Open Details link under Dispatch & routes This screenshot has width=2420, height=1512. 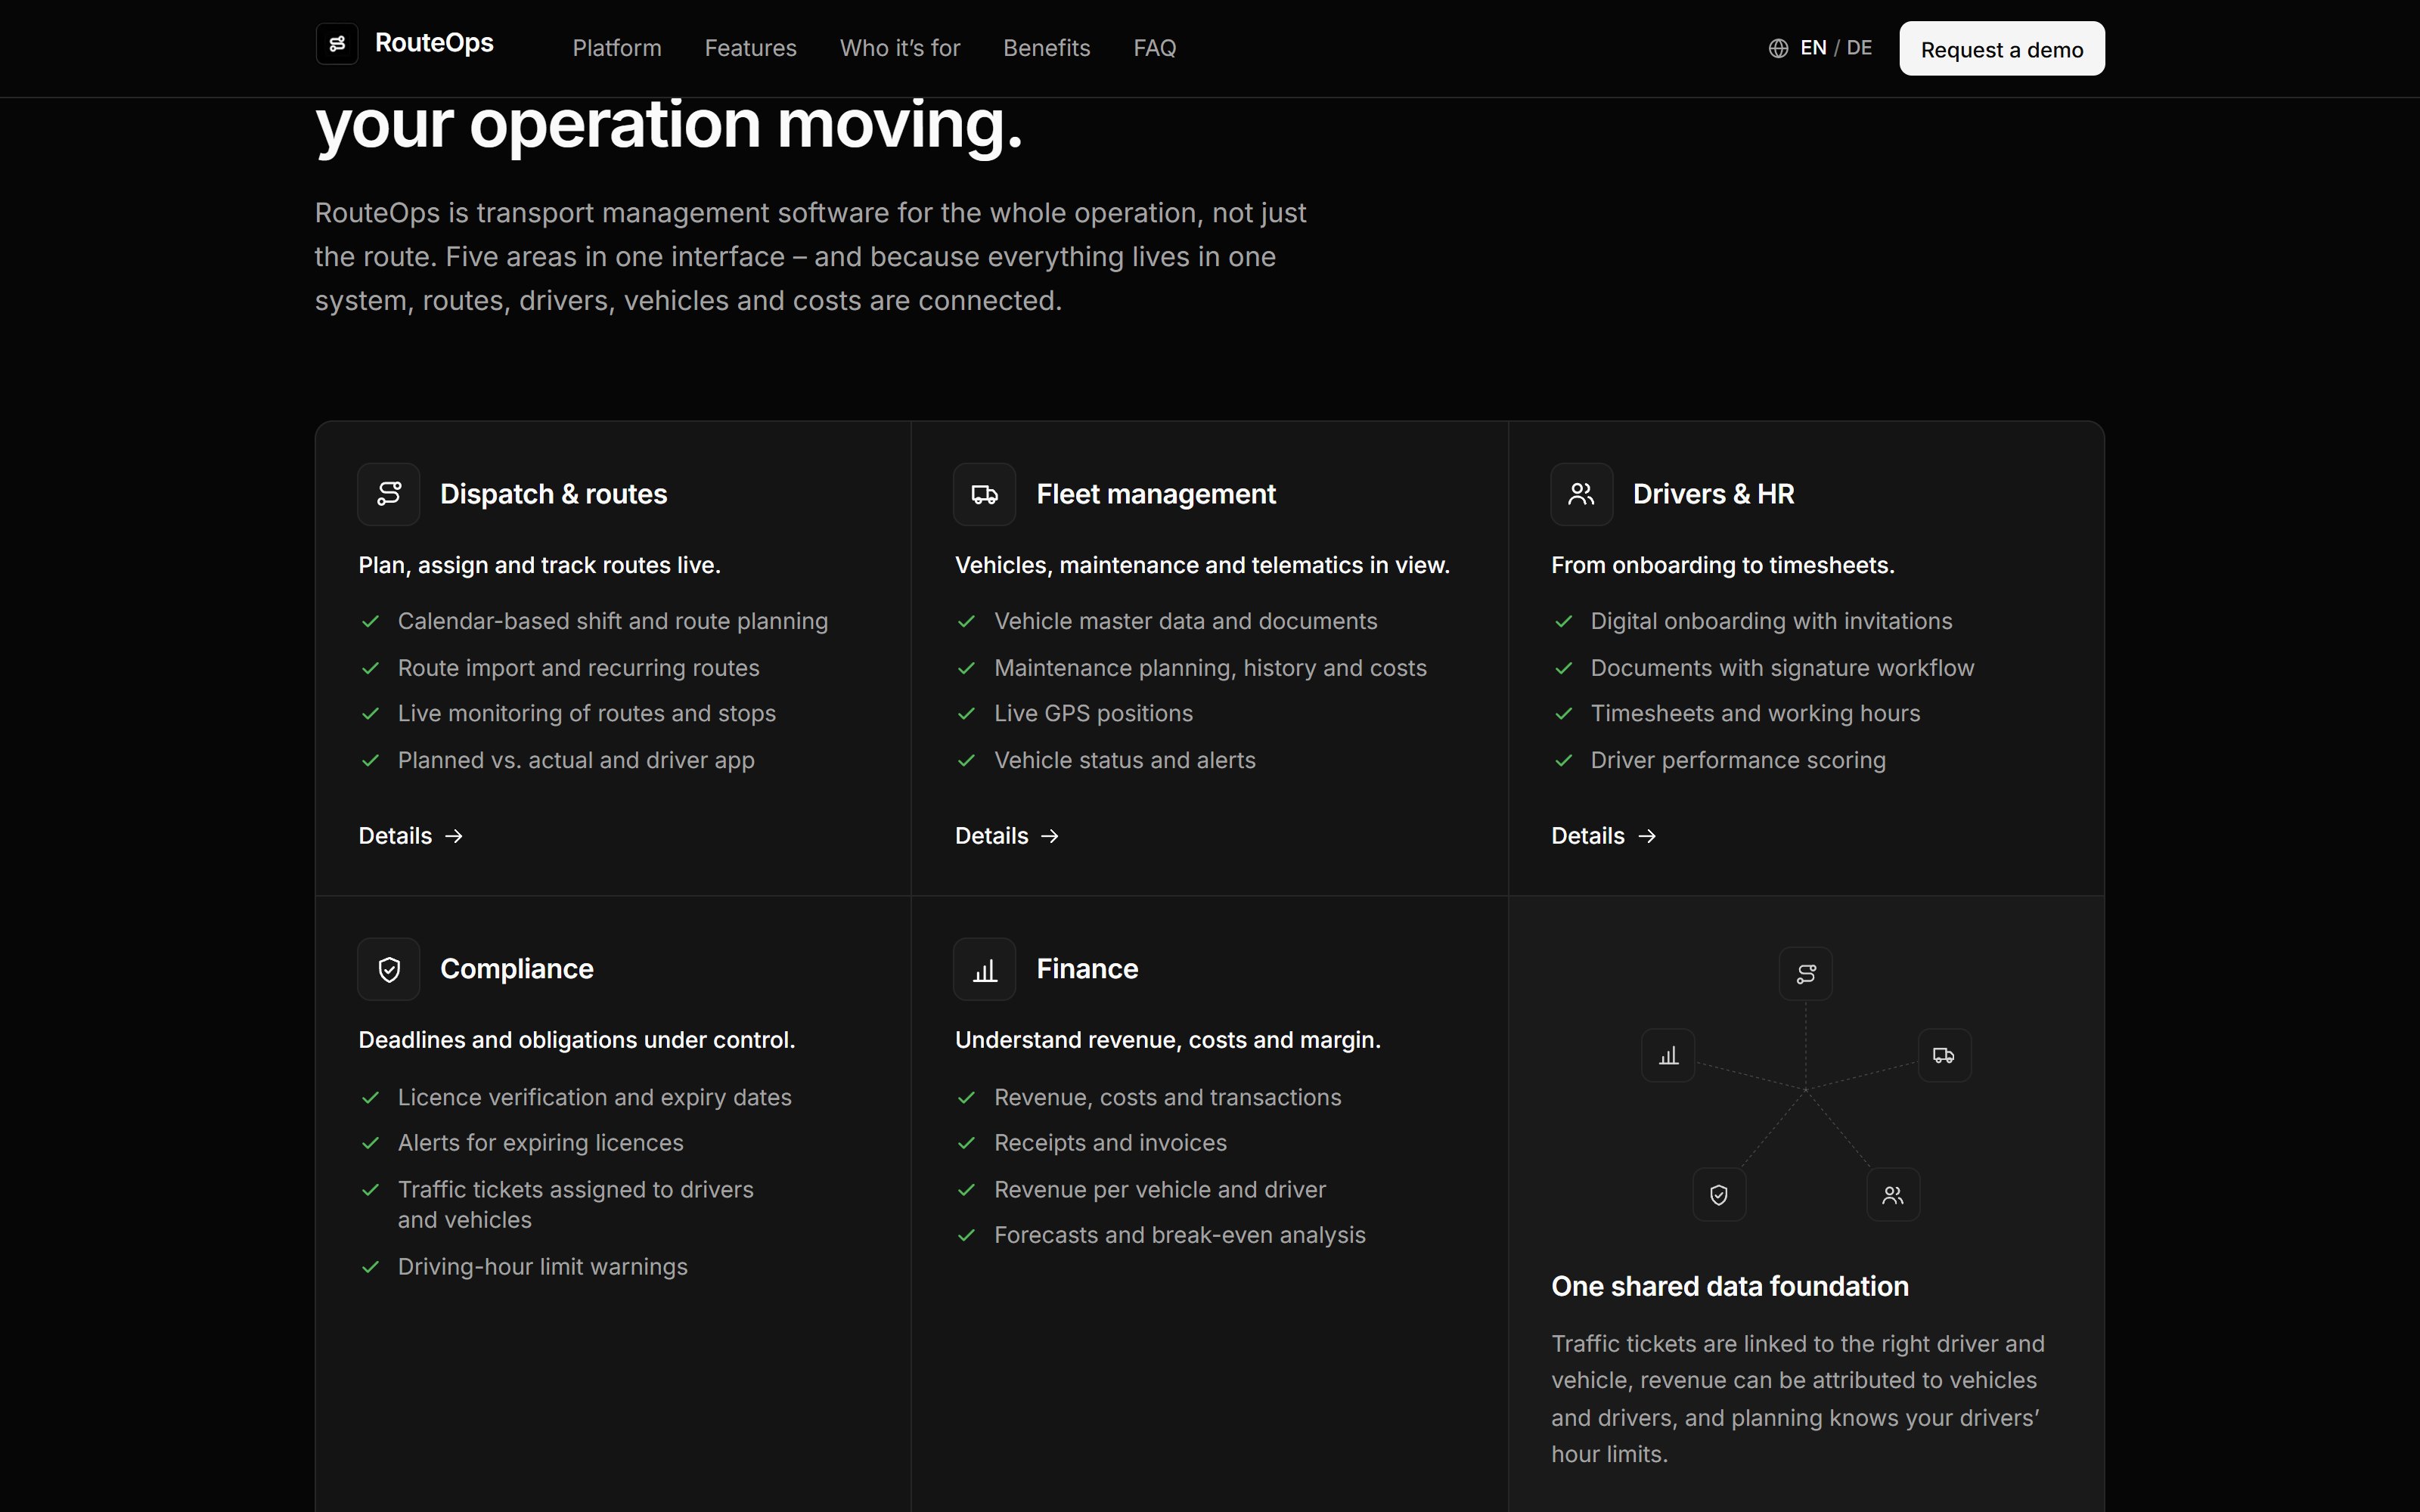(x=411, y=836)
